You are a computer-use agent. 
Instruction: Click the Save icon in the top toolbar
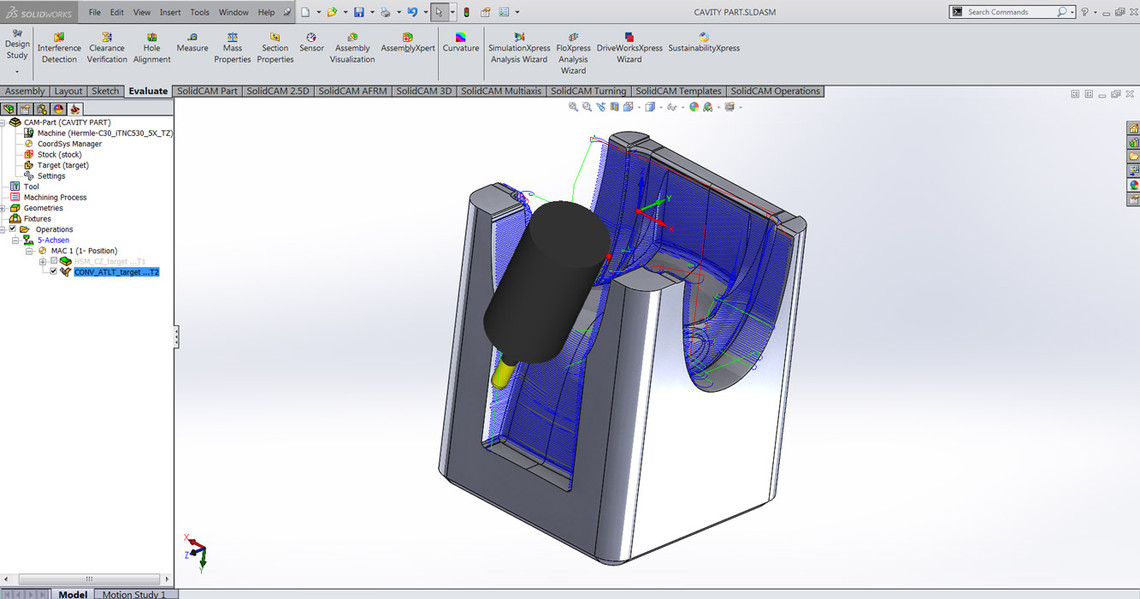coord(359,12)
